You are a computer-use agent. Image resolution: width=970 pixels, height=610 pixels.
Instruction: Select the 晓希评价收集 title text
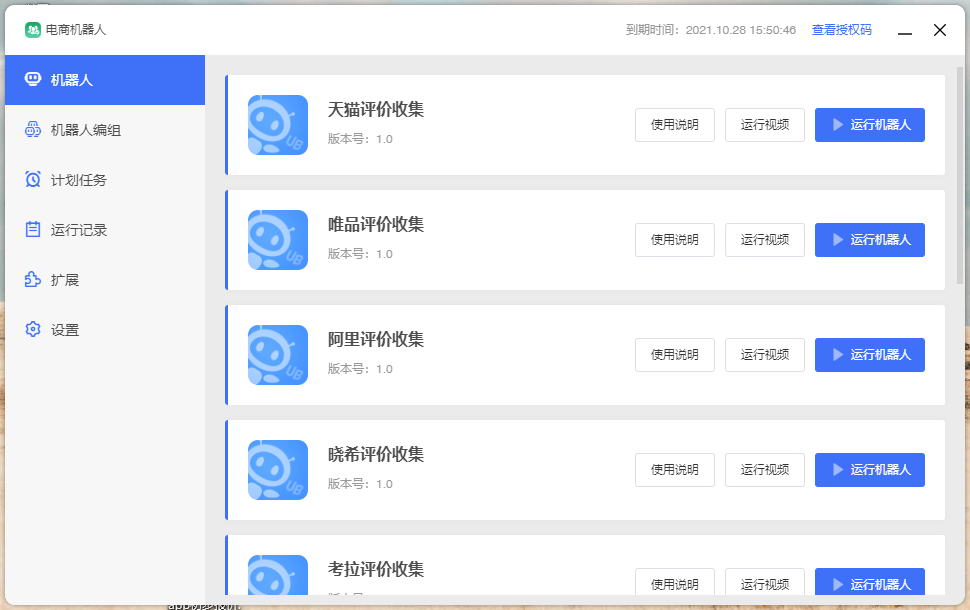376,455
